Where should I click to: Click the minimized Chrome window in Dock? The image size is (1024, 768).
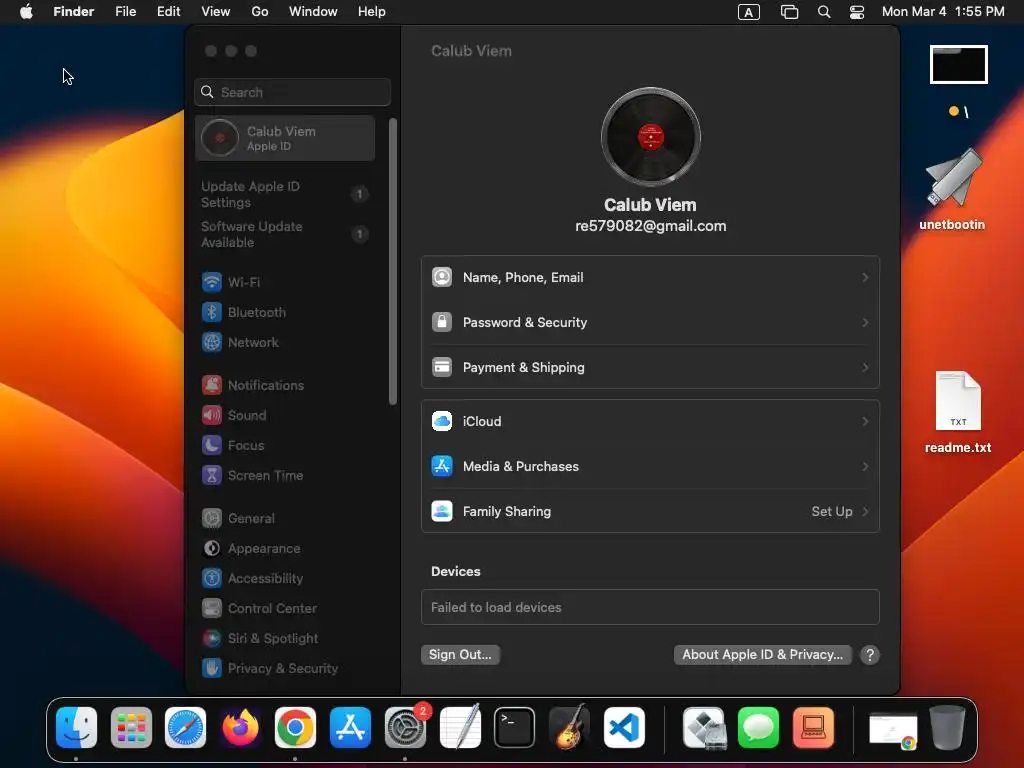click(x=893, y=730)
